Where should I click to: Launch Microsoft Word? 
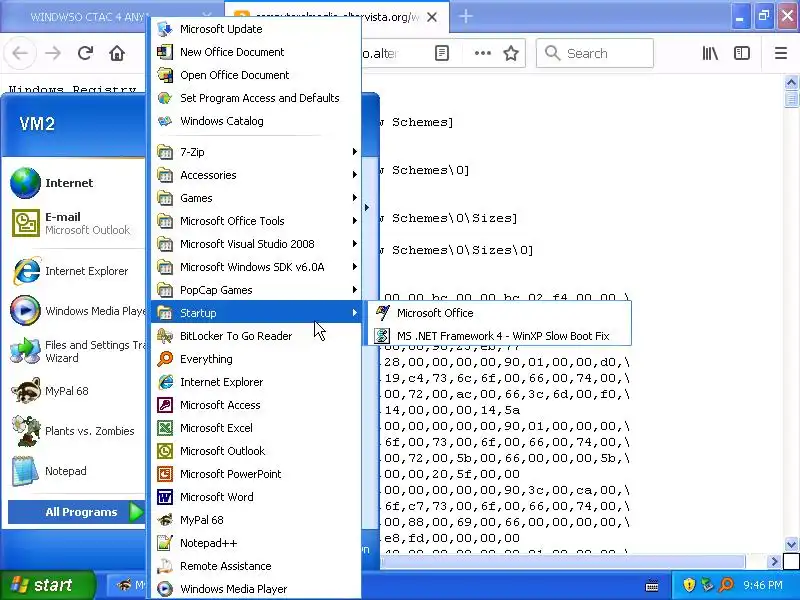[x=256, y=496]
